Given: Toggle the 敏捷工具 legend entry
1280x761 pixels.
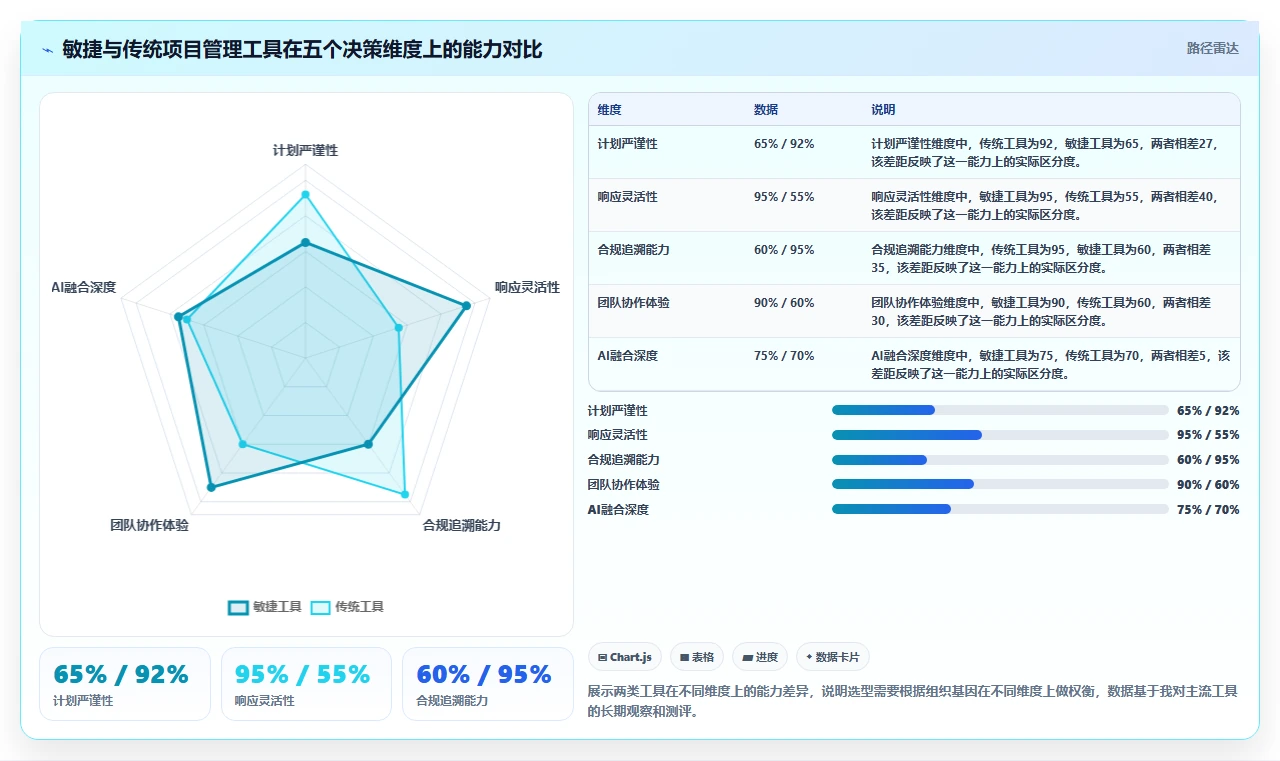Looking at the screenshot, I should pyautogui.click(x=265, y=607).
